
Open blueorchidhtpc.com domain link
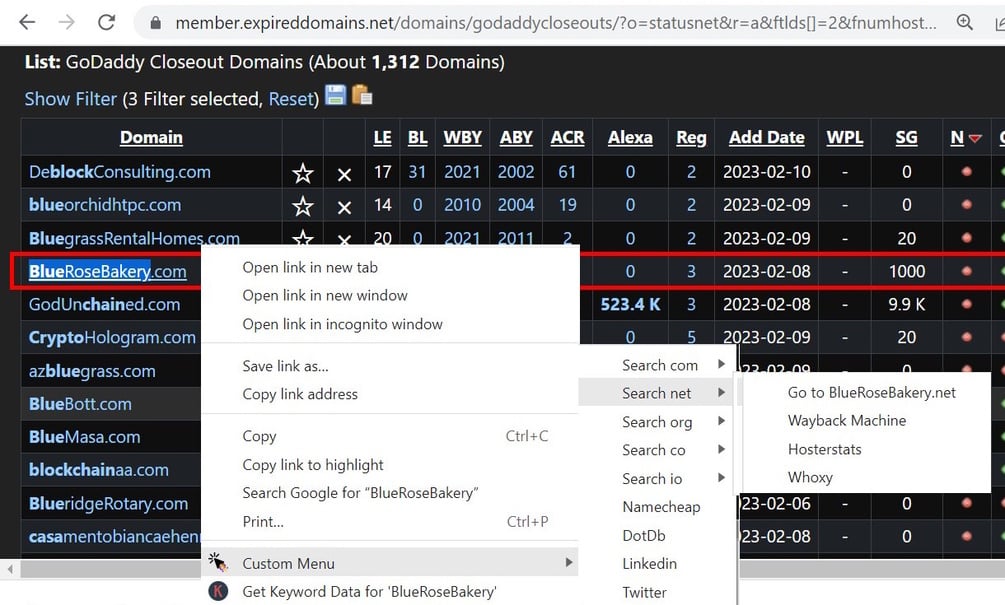pos(105,205)
